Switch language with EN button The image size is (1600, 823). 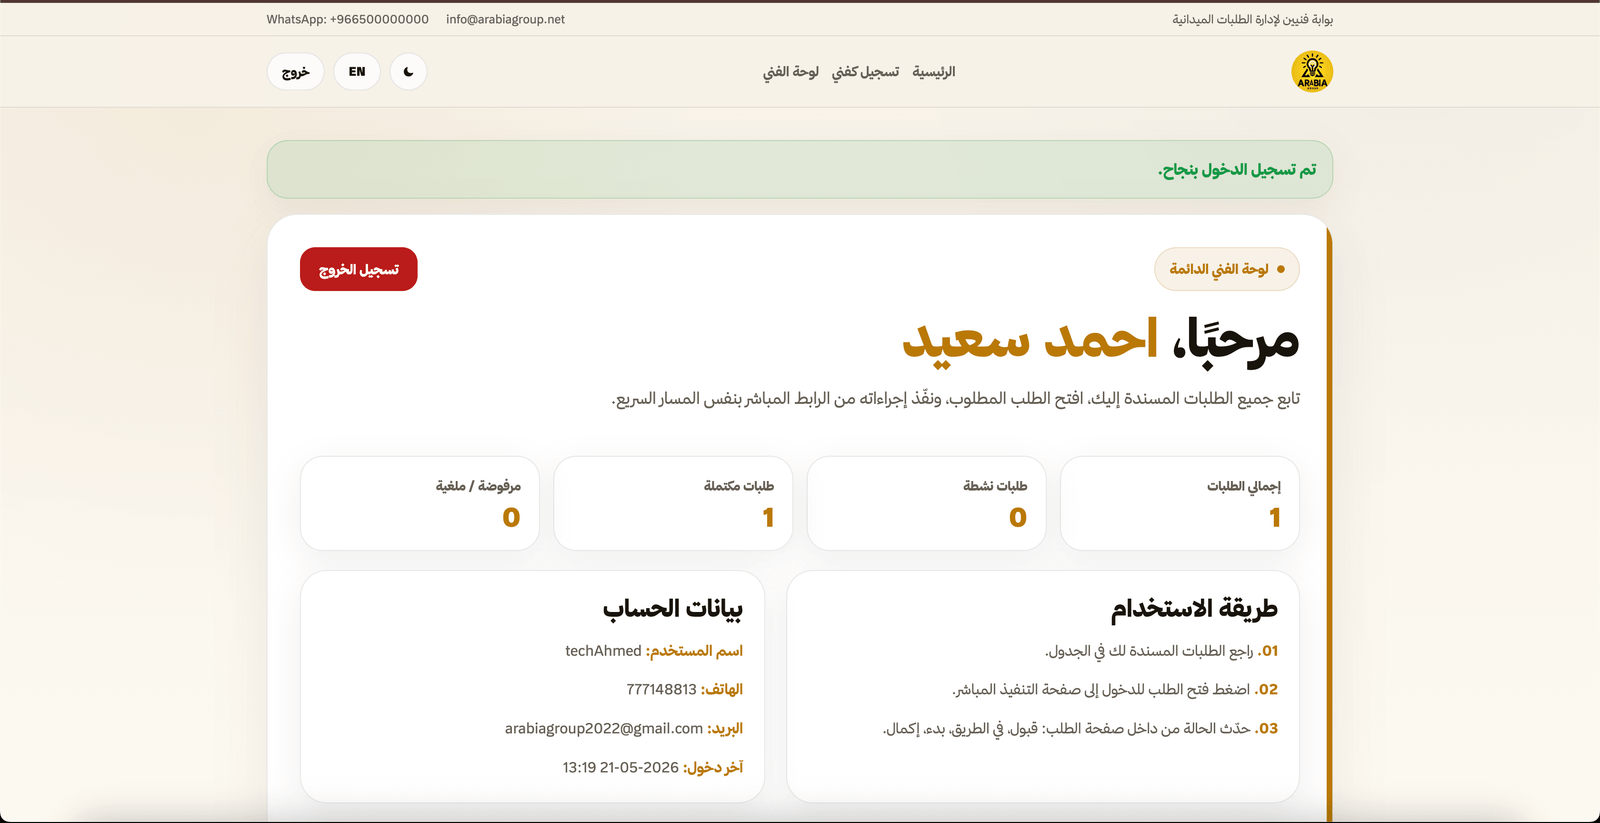tap(357, 72)
